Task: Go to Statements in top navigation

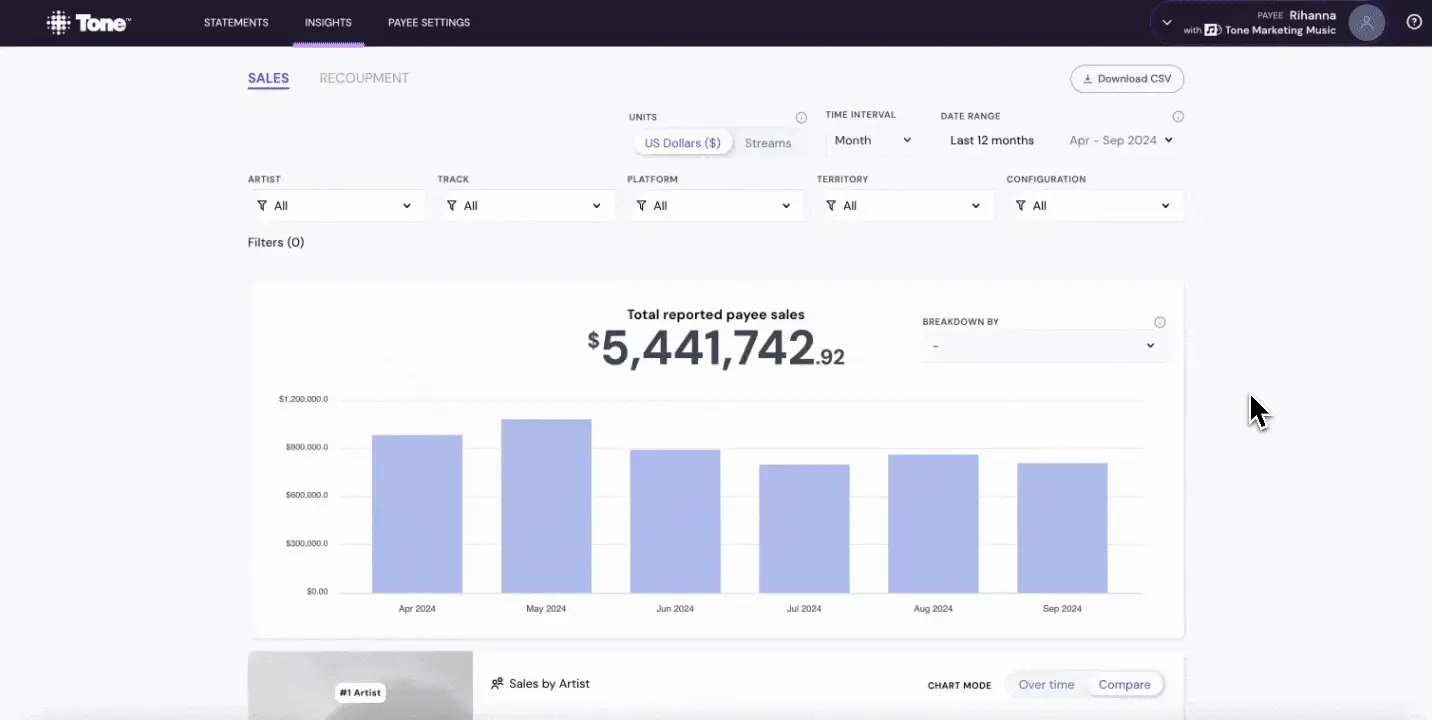Action: point(236,23)
